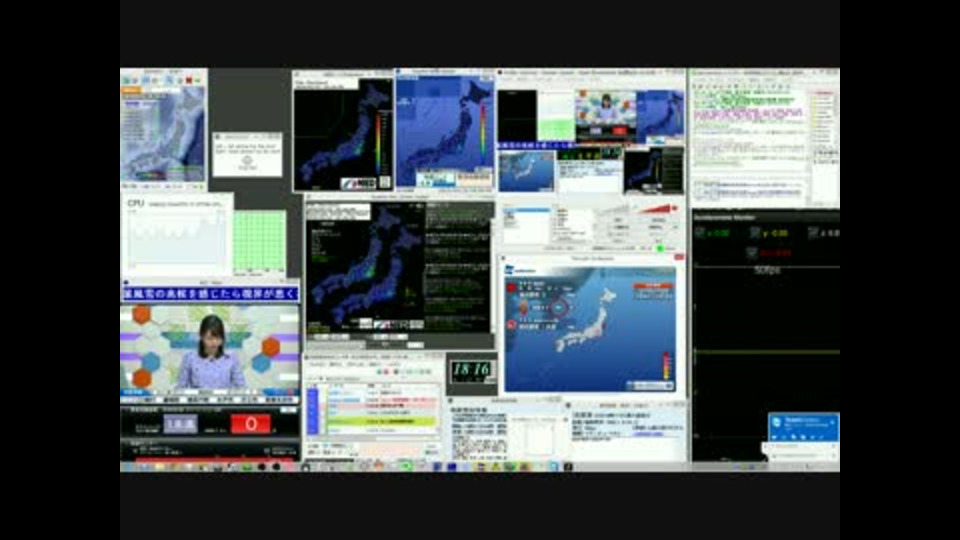Select the highlighted blue entry in the sources list
Image resolution: width=960 pixels, height=540 pixels.
pyautogui.click(x=527, y=211)
